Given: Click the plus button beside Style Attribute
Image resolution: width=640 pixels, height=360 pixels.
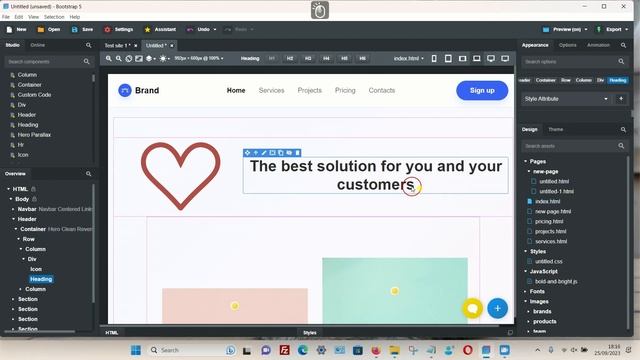Looking at the screenshot, I should click(621, 99).
